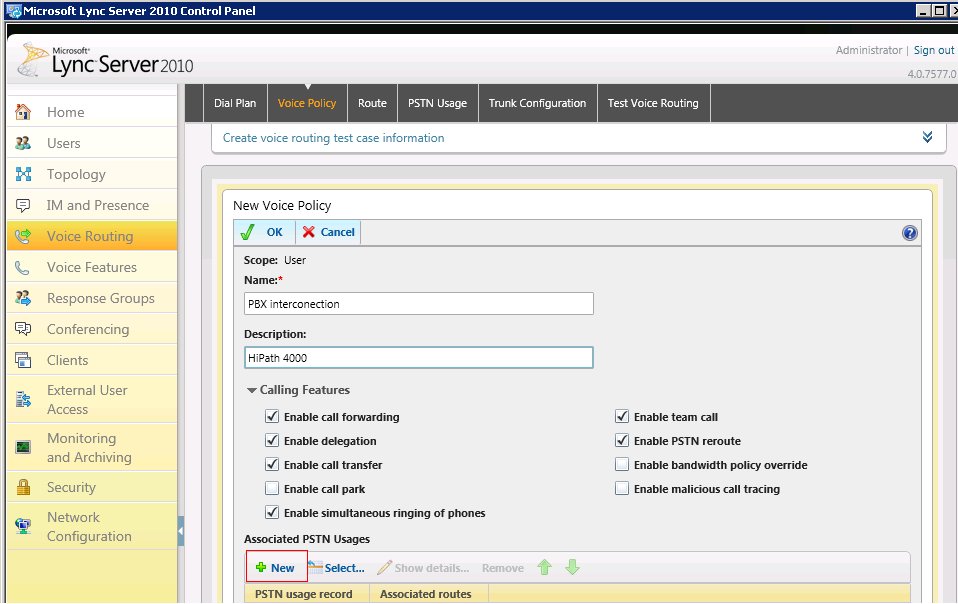This screenshot has height=604, width=958.
Task: Click the Users people icon
Action: [23, 143]
